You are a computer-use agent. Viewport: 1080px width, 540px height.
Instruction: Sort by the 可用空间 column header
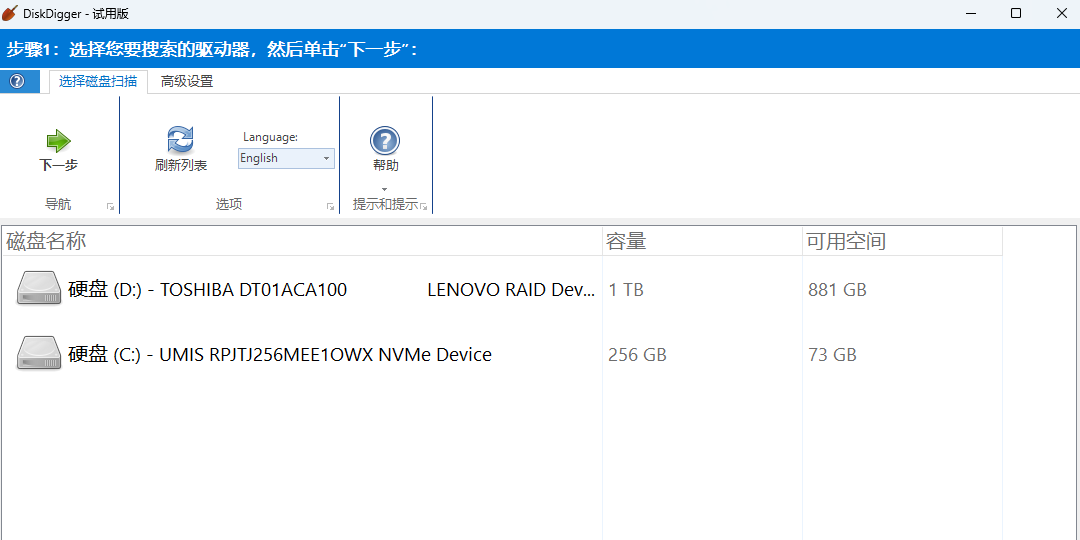coord(902,241)
